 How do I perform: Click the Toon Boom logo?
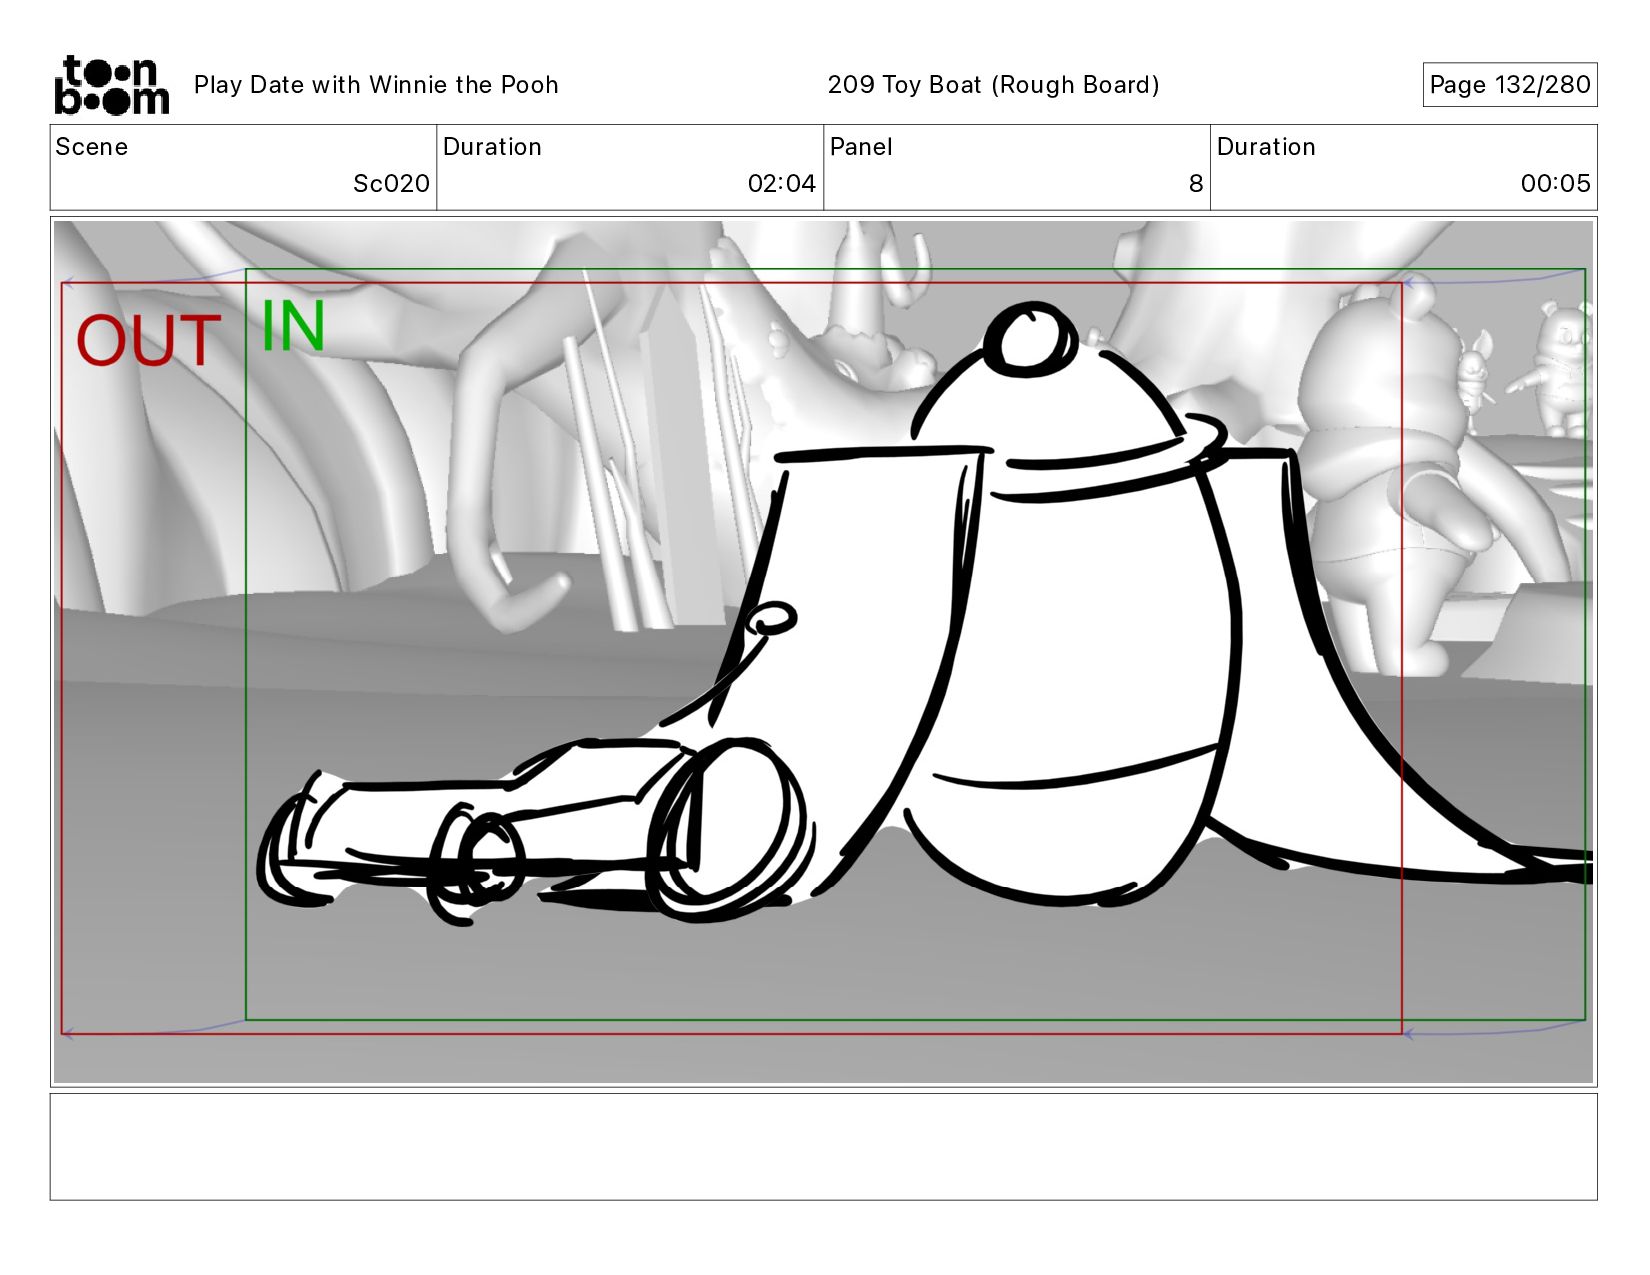111,85
